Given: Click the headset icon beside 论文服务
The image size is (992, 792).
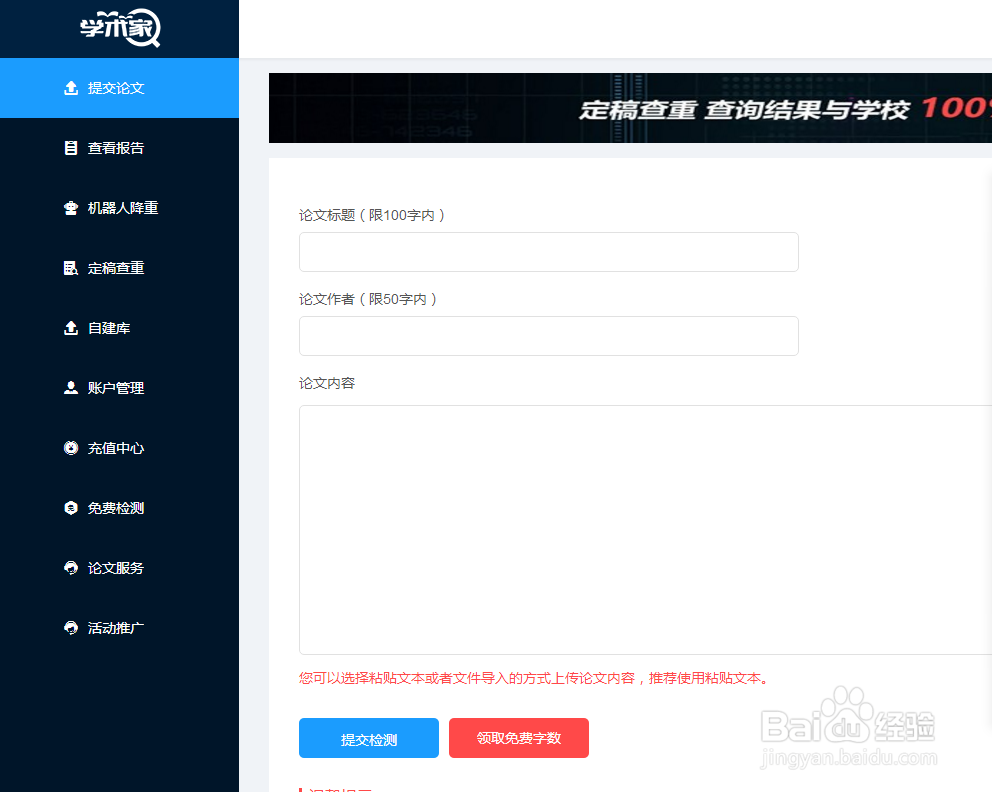Looking at the screenshot, I should pos(71,568).
